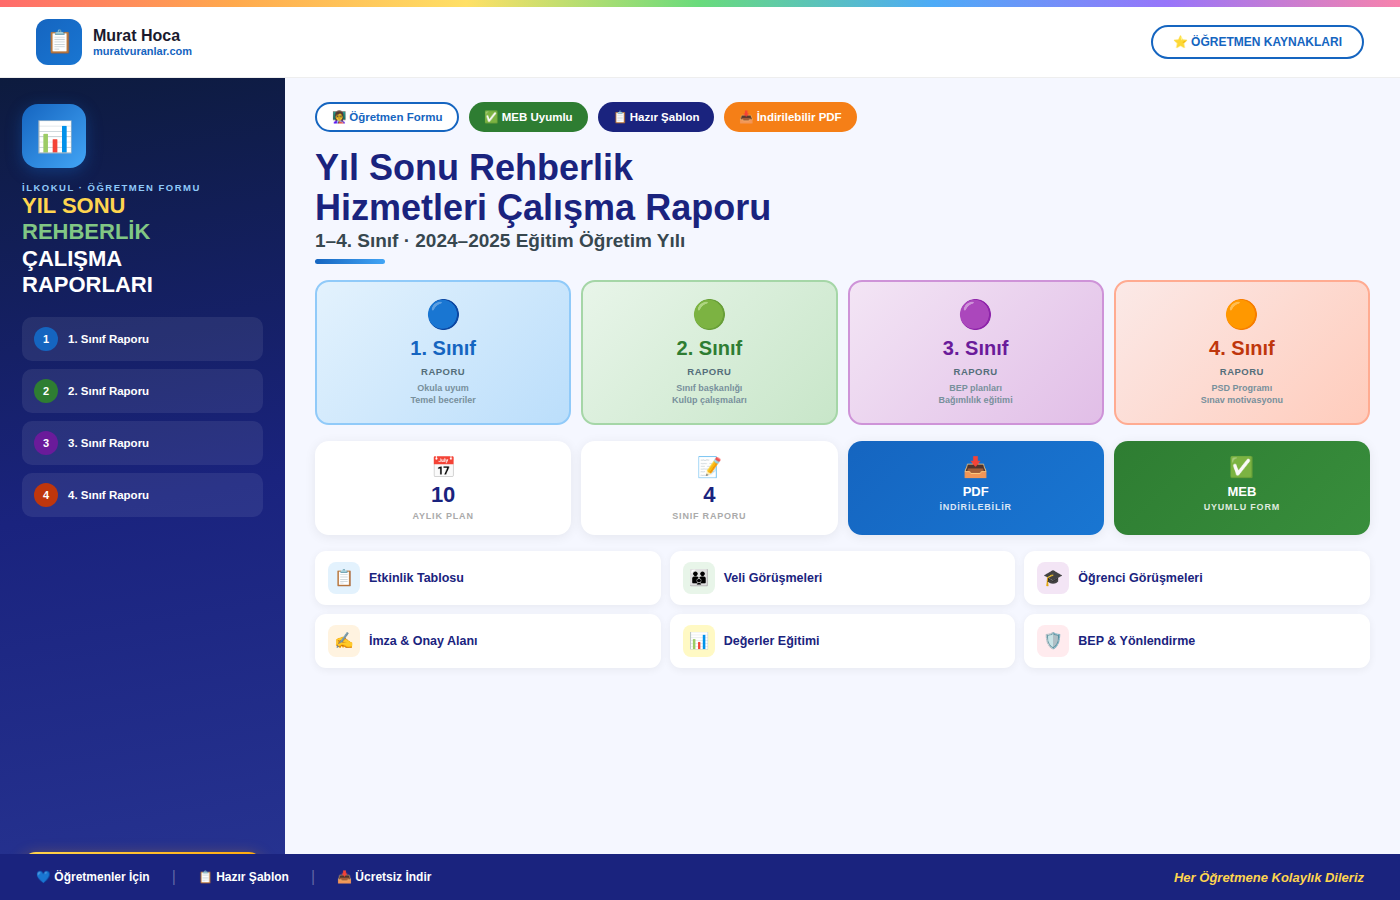The image size is (1400, 900).
Task: Click the MEB Uyumlu Form checkmark icon
Action: coord(1241,467)
